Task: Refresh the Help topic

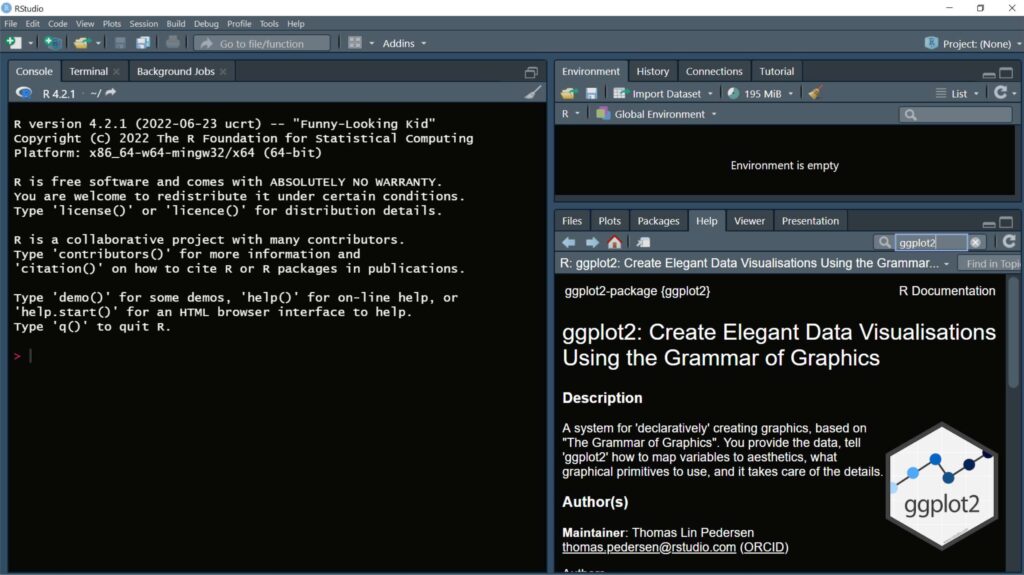Action: (x=1009, y=242)
